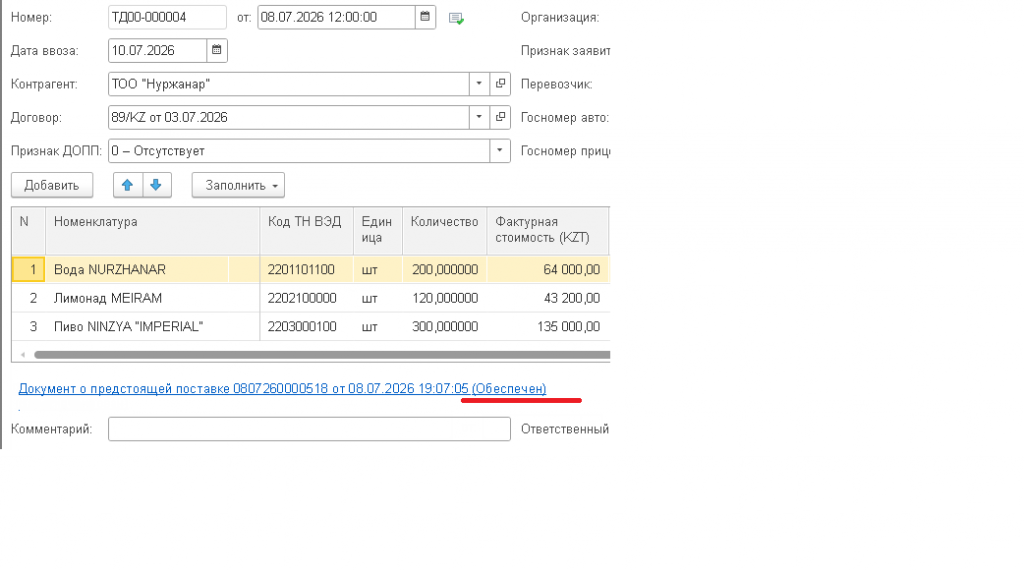
Task: Move selected row up
Action: [127, 186]
